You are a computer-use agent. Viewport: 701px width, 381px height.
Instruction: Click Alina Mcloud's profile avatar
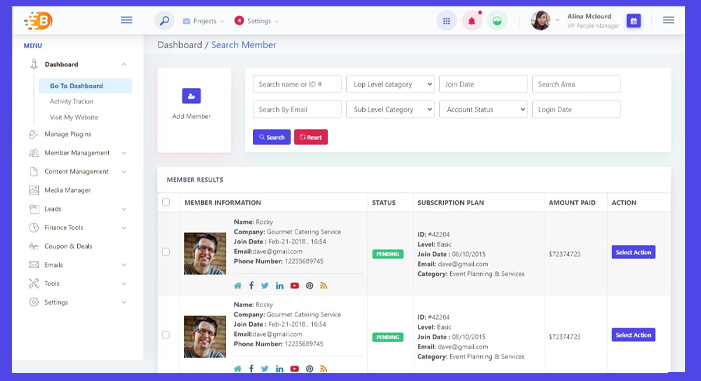pos(541,21)
